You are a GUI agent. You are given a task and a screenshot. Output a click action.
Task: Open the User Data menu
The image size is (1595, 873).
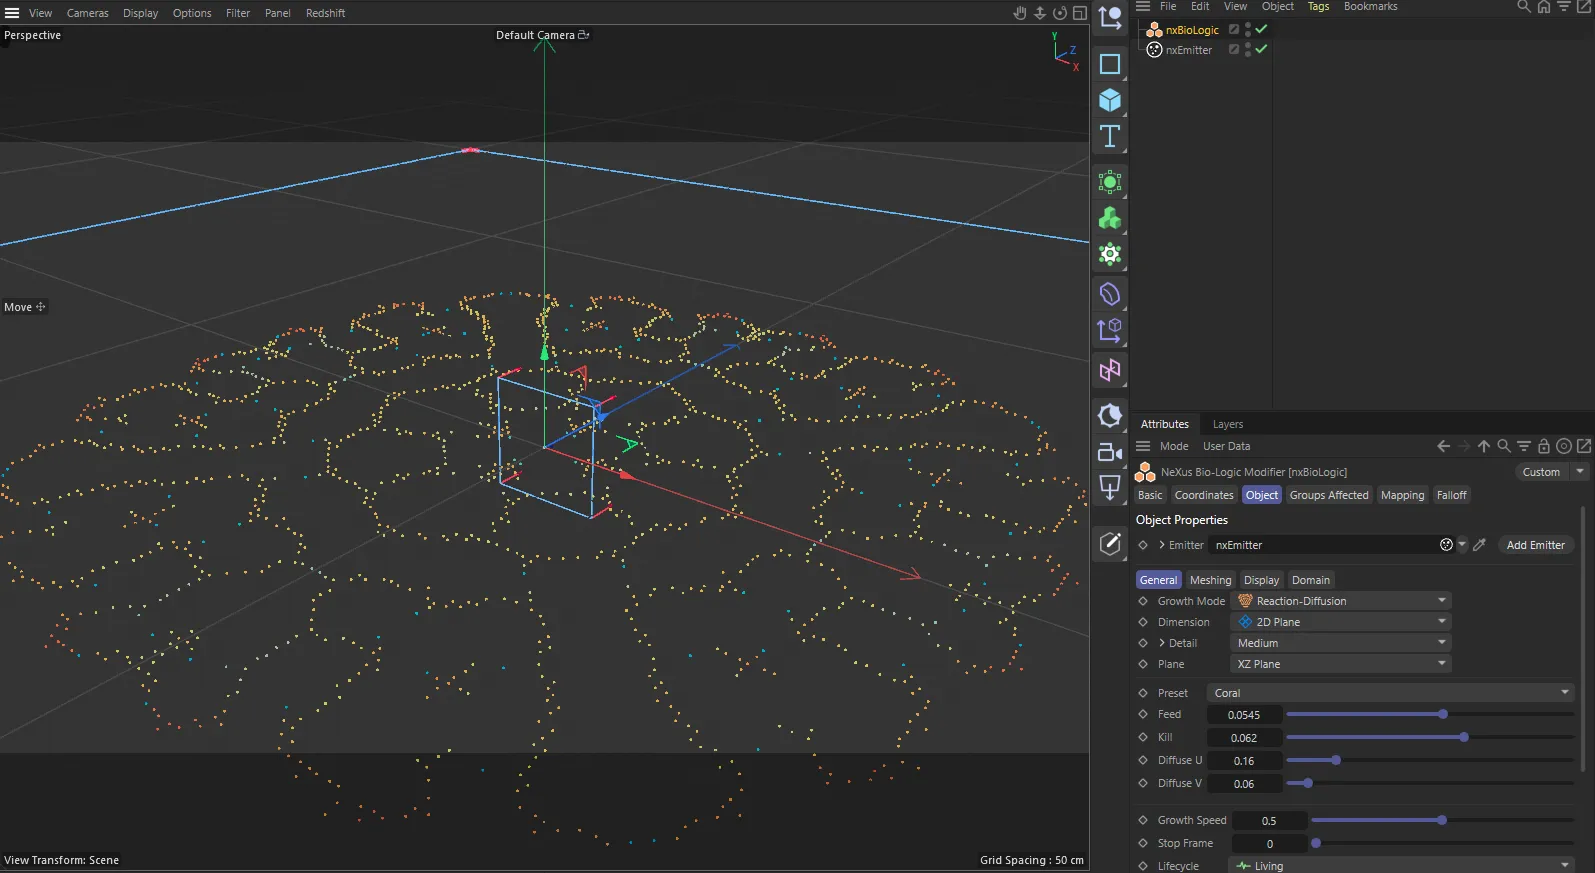click(x=1226, y=446)
